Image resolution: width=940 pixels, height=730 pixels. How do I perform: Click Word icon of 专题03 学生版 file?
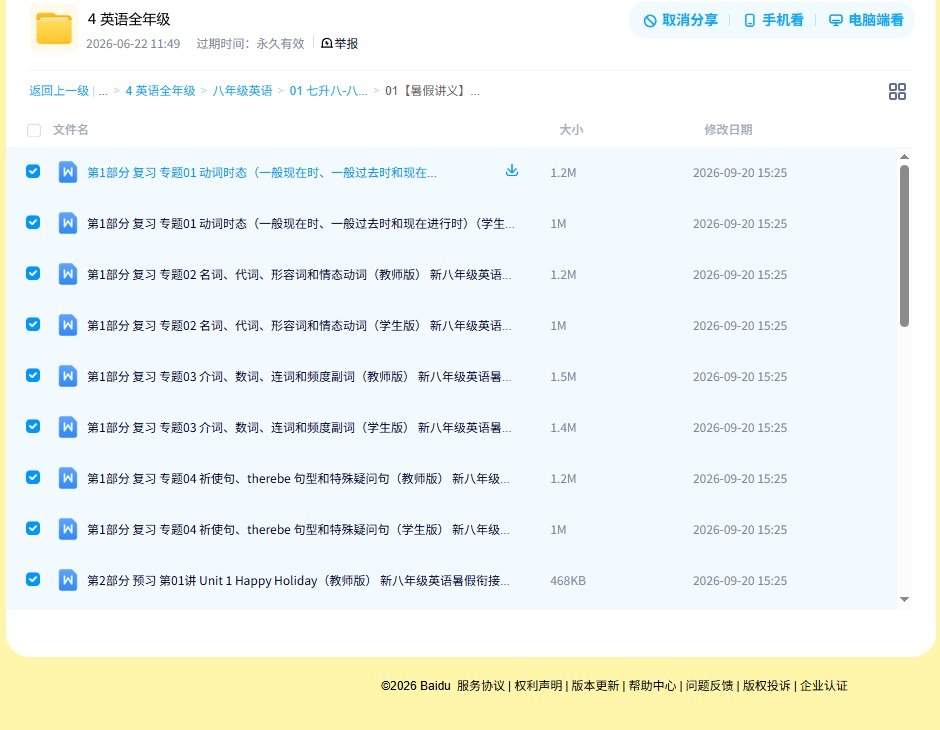click(68, 427)
